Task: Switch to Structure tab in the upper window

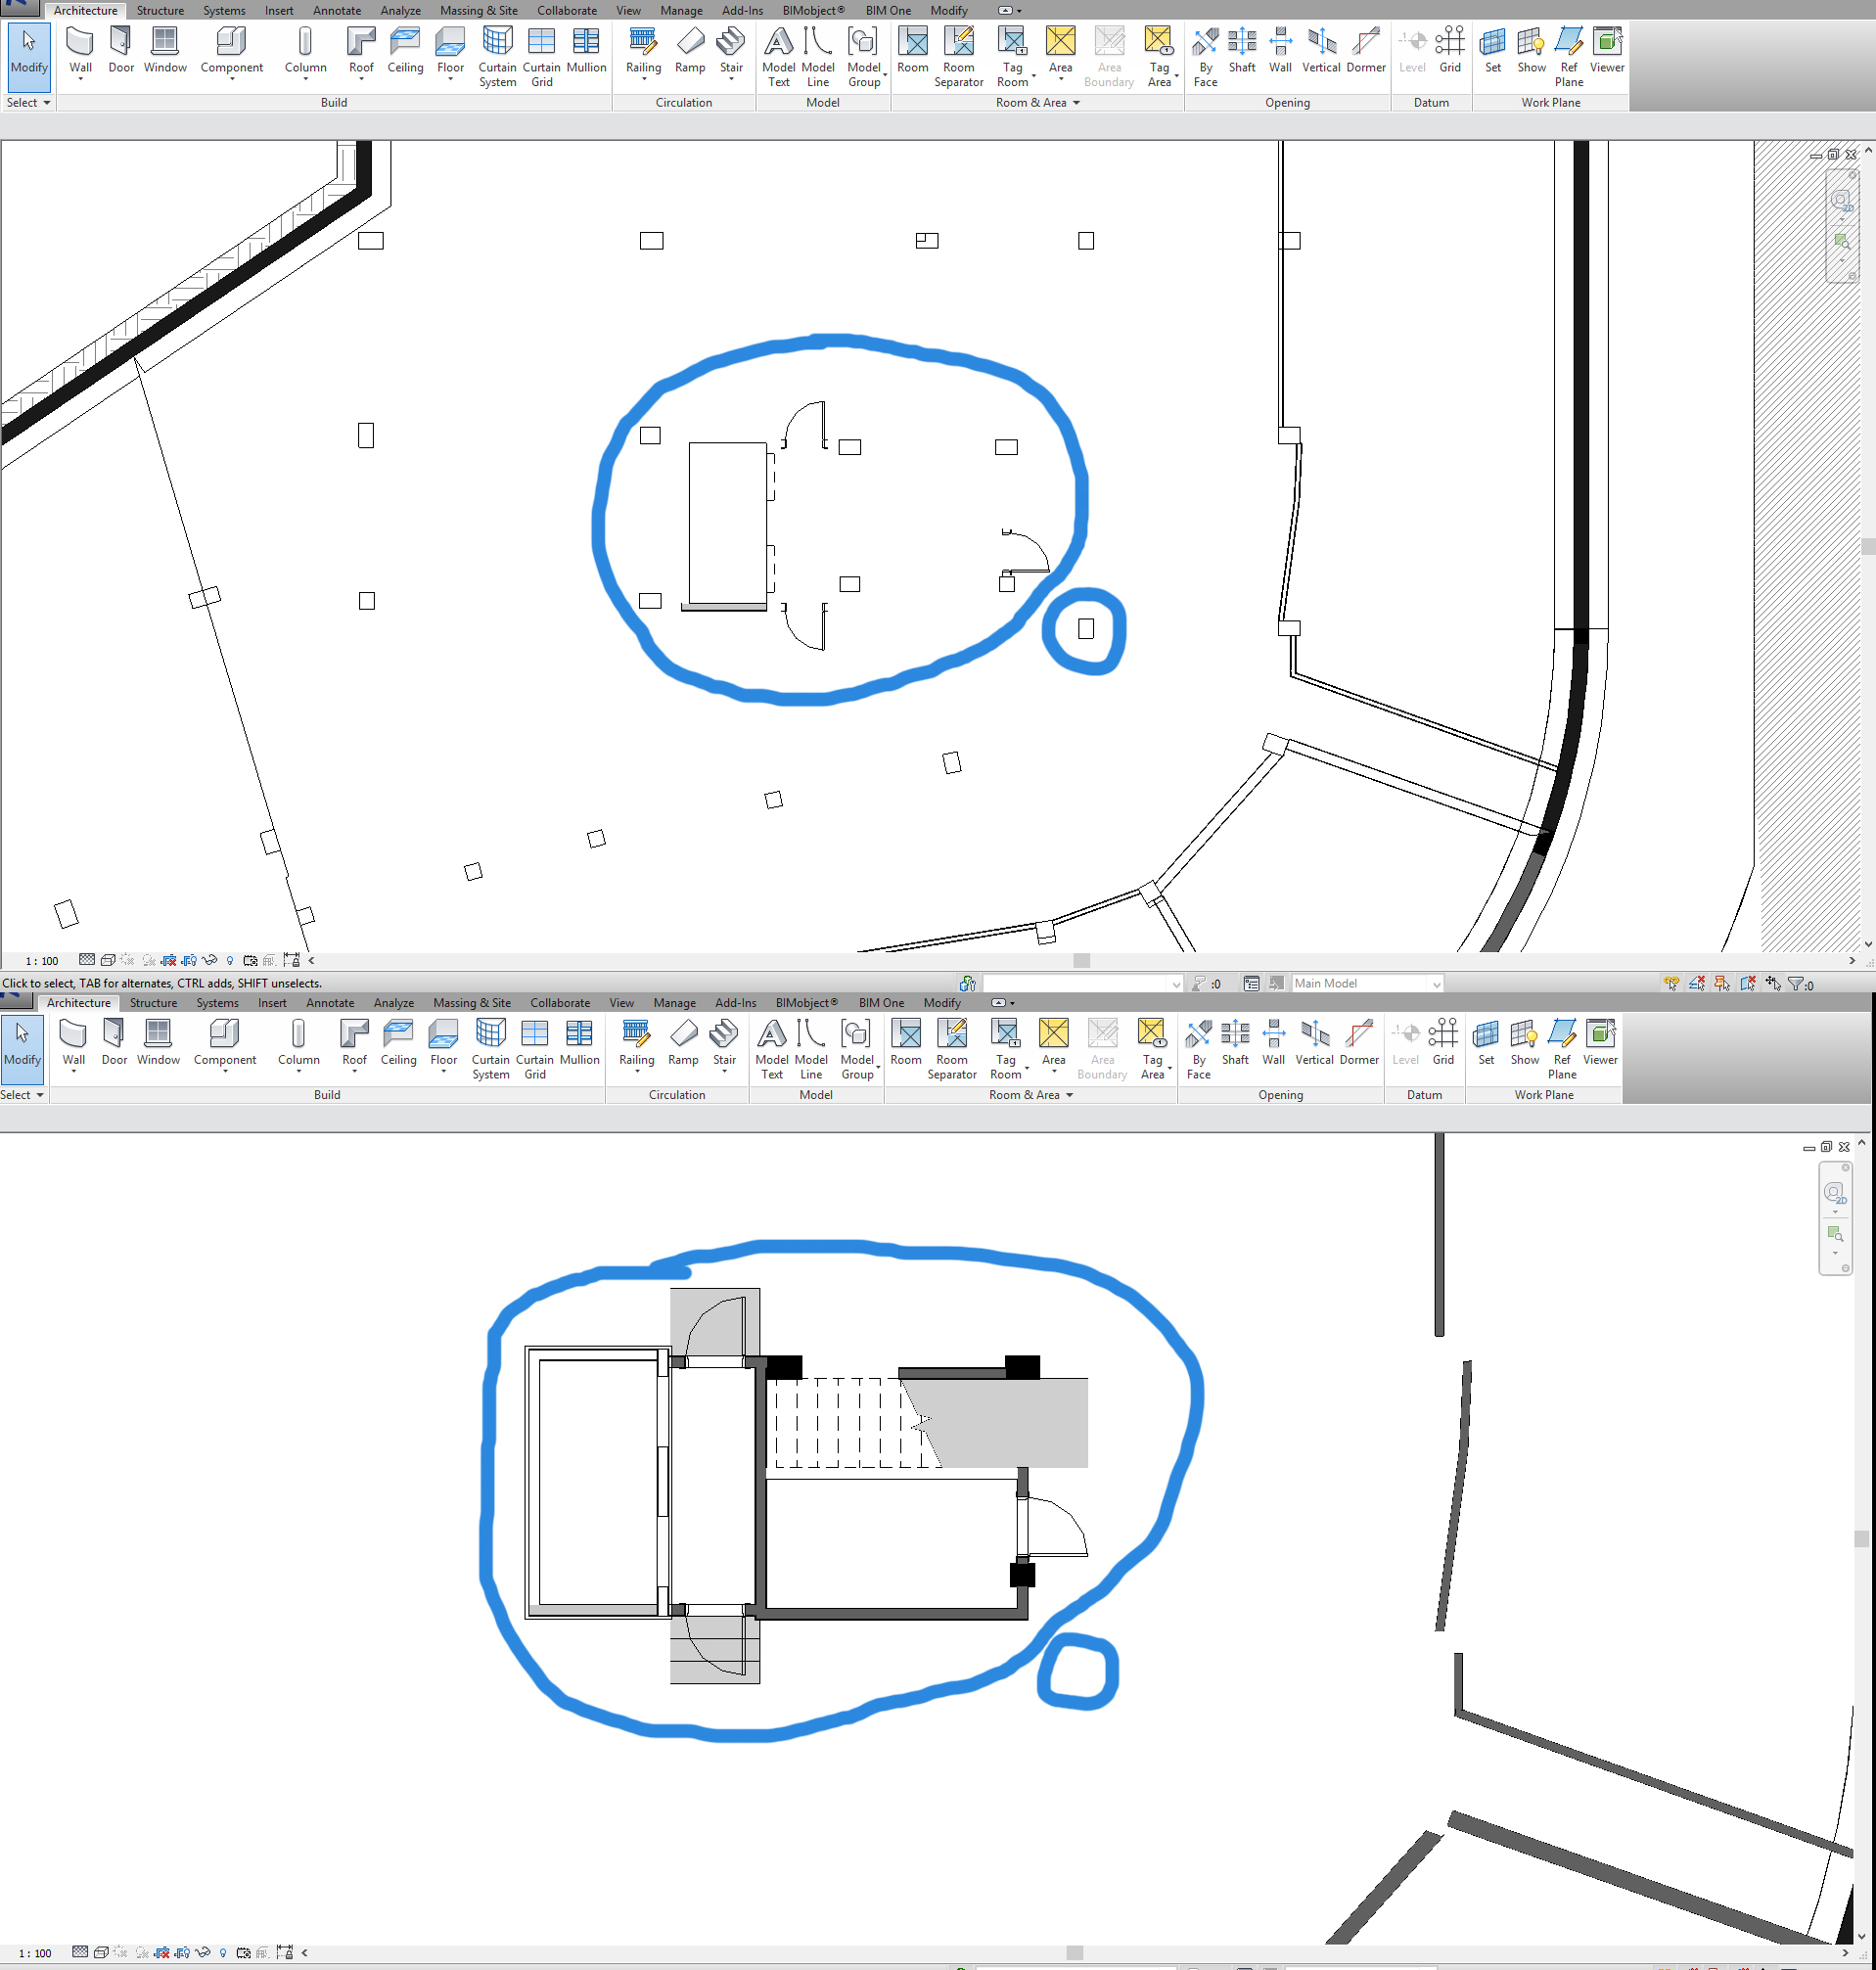Action: (x=160, y=10)
